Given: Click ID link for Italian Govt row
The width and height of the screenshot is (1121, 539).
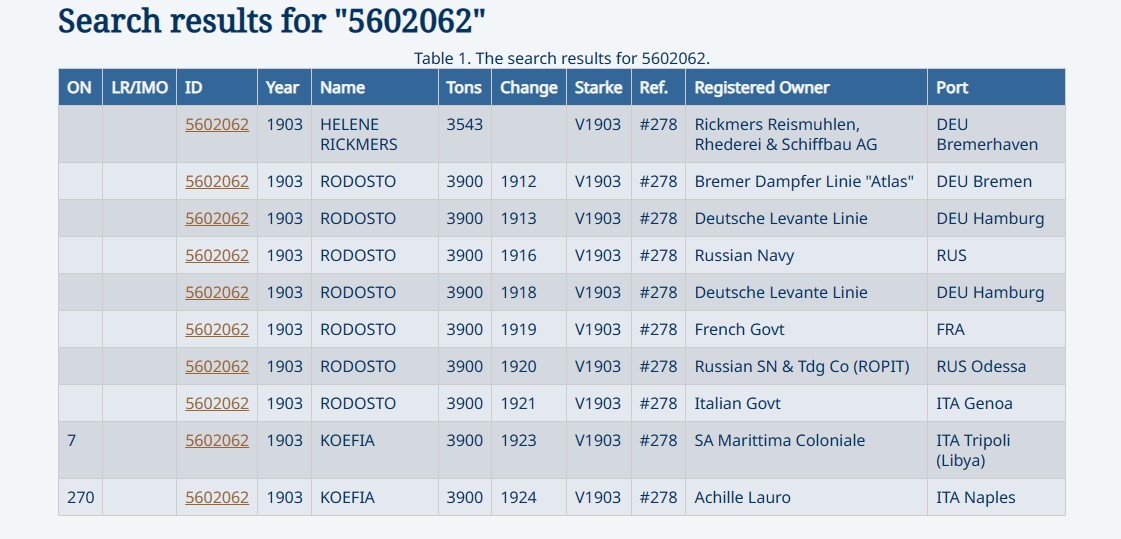Looking at the screenshot, I should point(217,403).
